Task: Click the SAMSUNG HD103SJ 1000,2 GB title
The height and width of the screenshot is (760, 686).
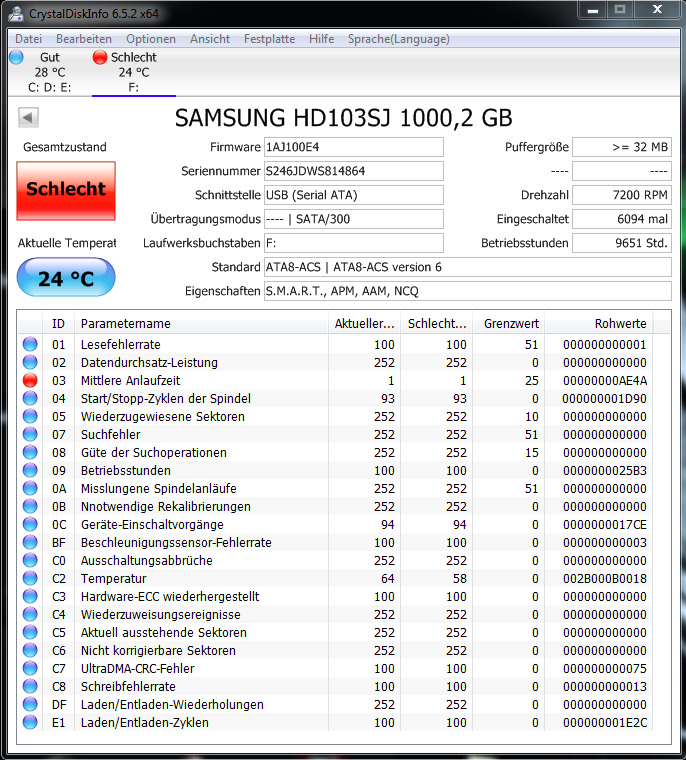Action: coord(343,118)
